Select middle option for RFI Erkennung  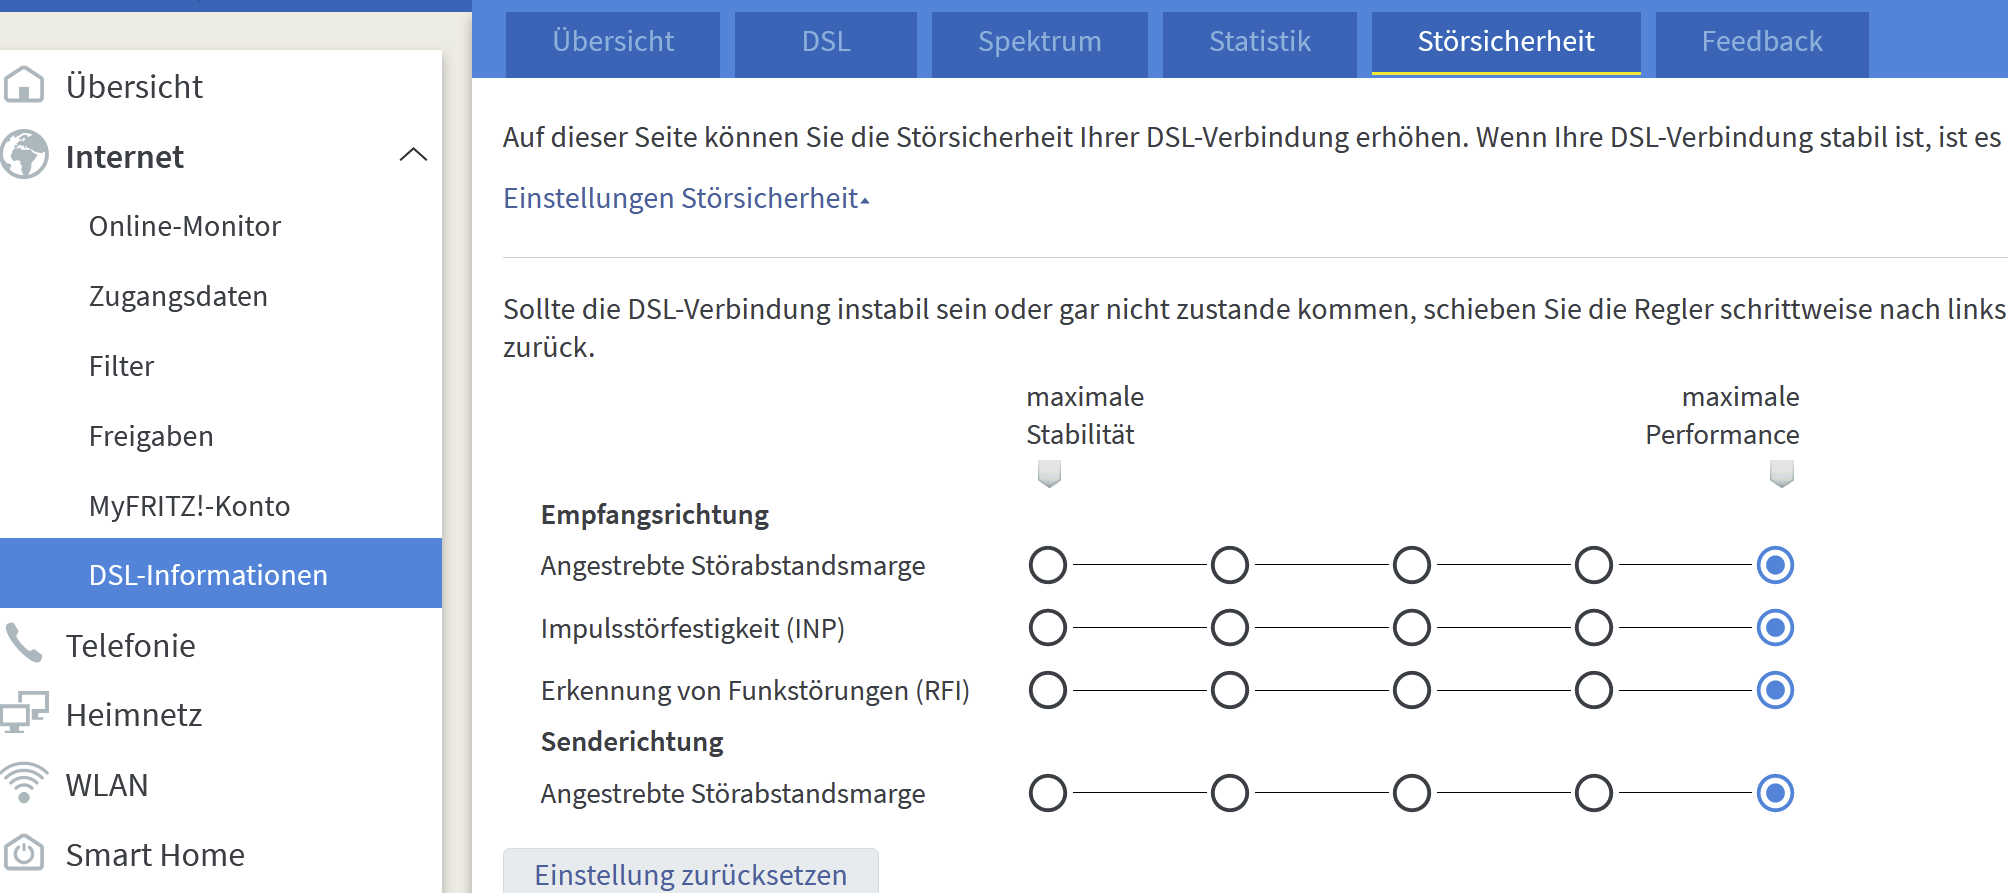coord(1412,690)
